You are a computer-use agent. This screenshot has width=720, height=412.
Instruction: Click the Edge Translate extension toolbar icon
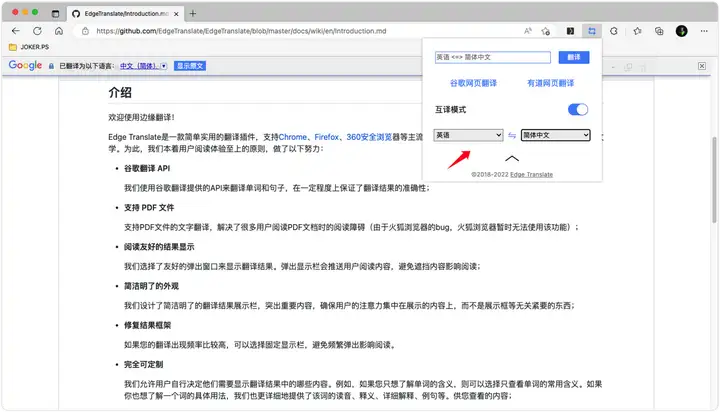click(x=591, y=31)
